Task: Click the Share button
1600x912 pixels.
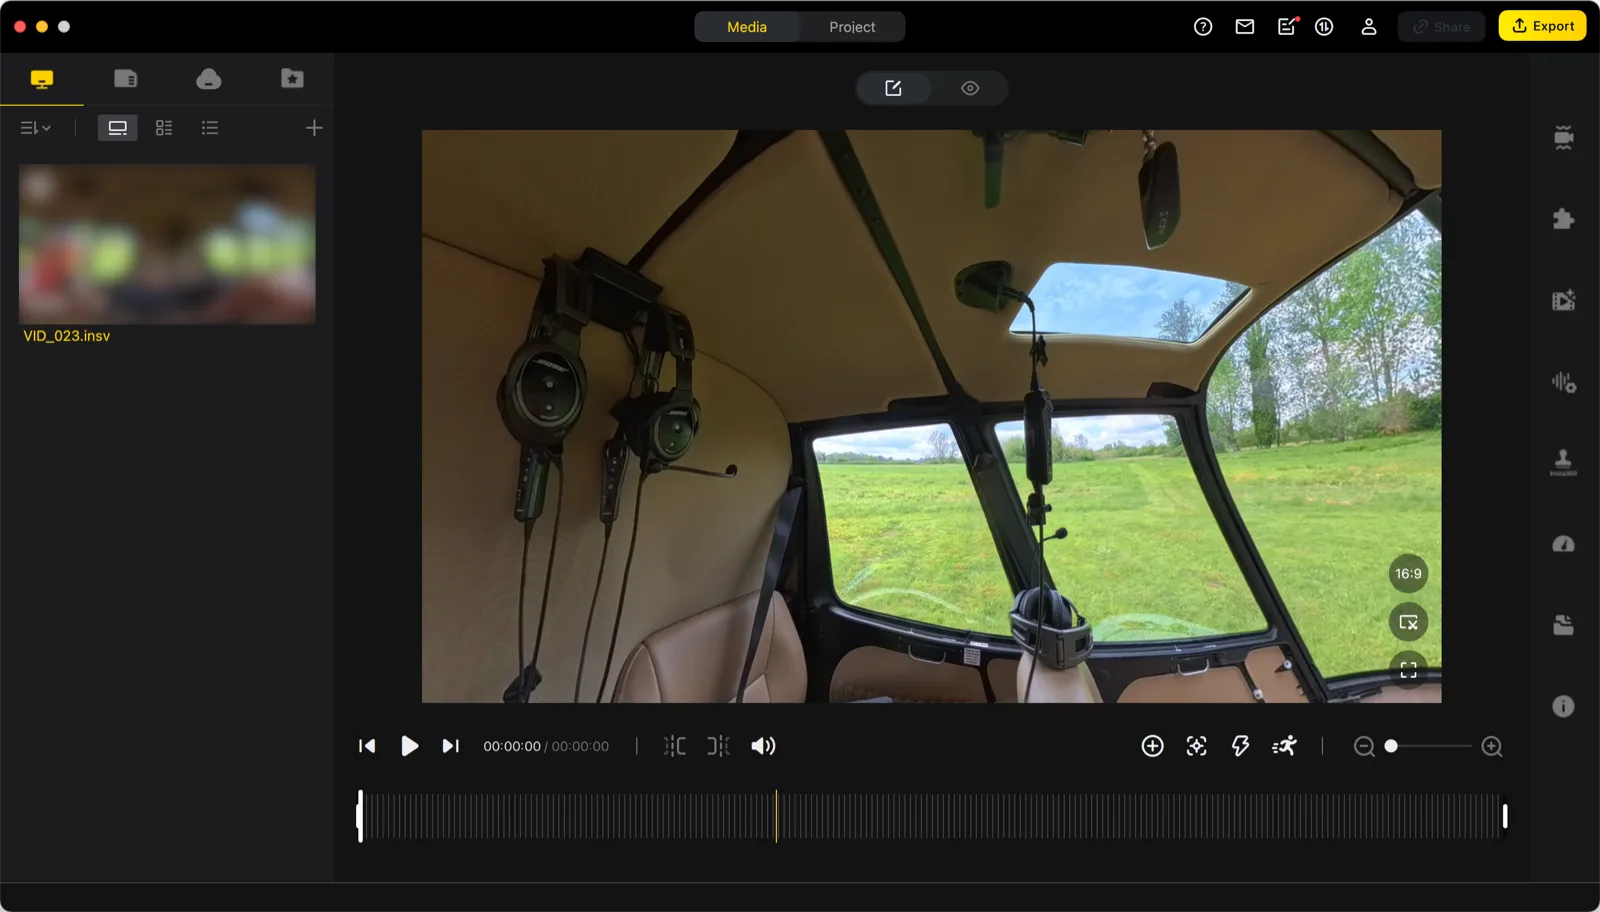Action: tap(1441, 27)
